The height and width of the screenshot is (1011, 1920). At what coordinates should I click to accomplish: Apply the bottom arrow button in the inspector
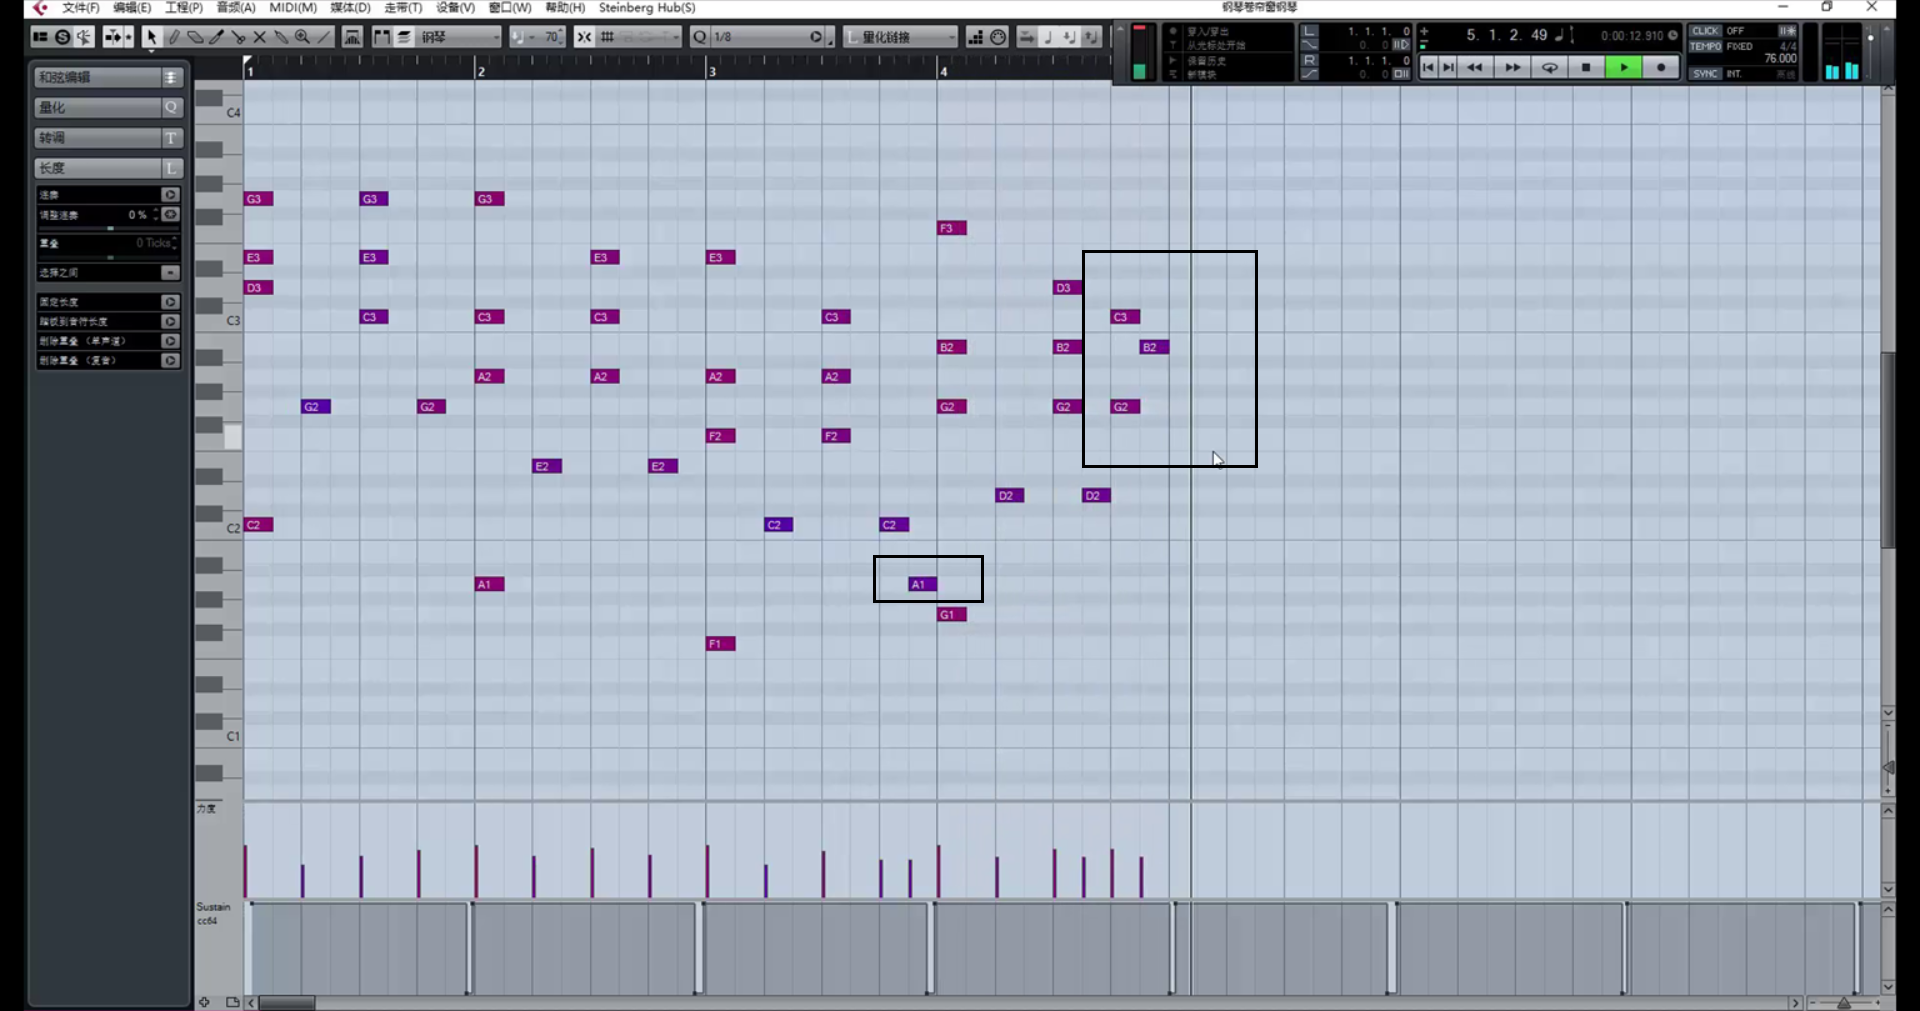170,361
